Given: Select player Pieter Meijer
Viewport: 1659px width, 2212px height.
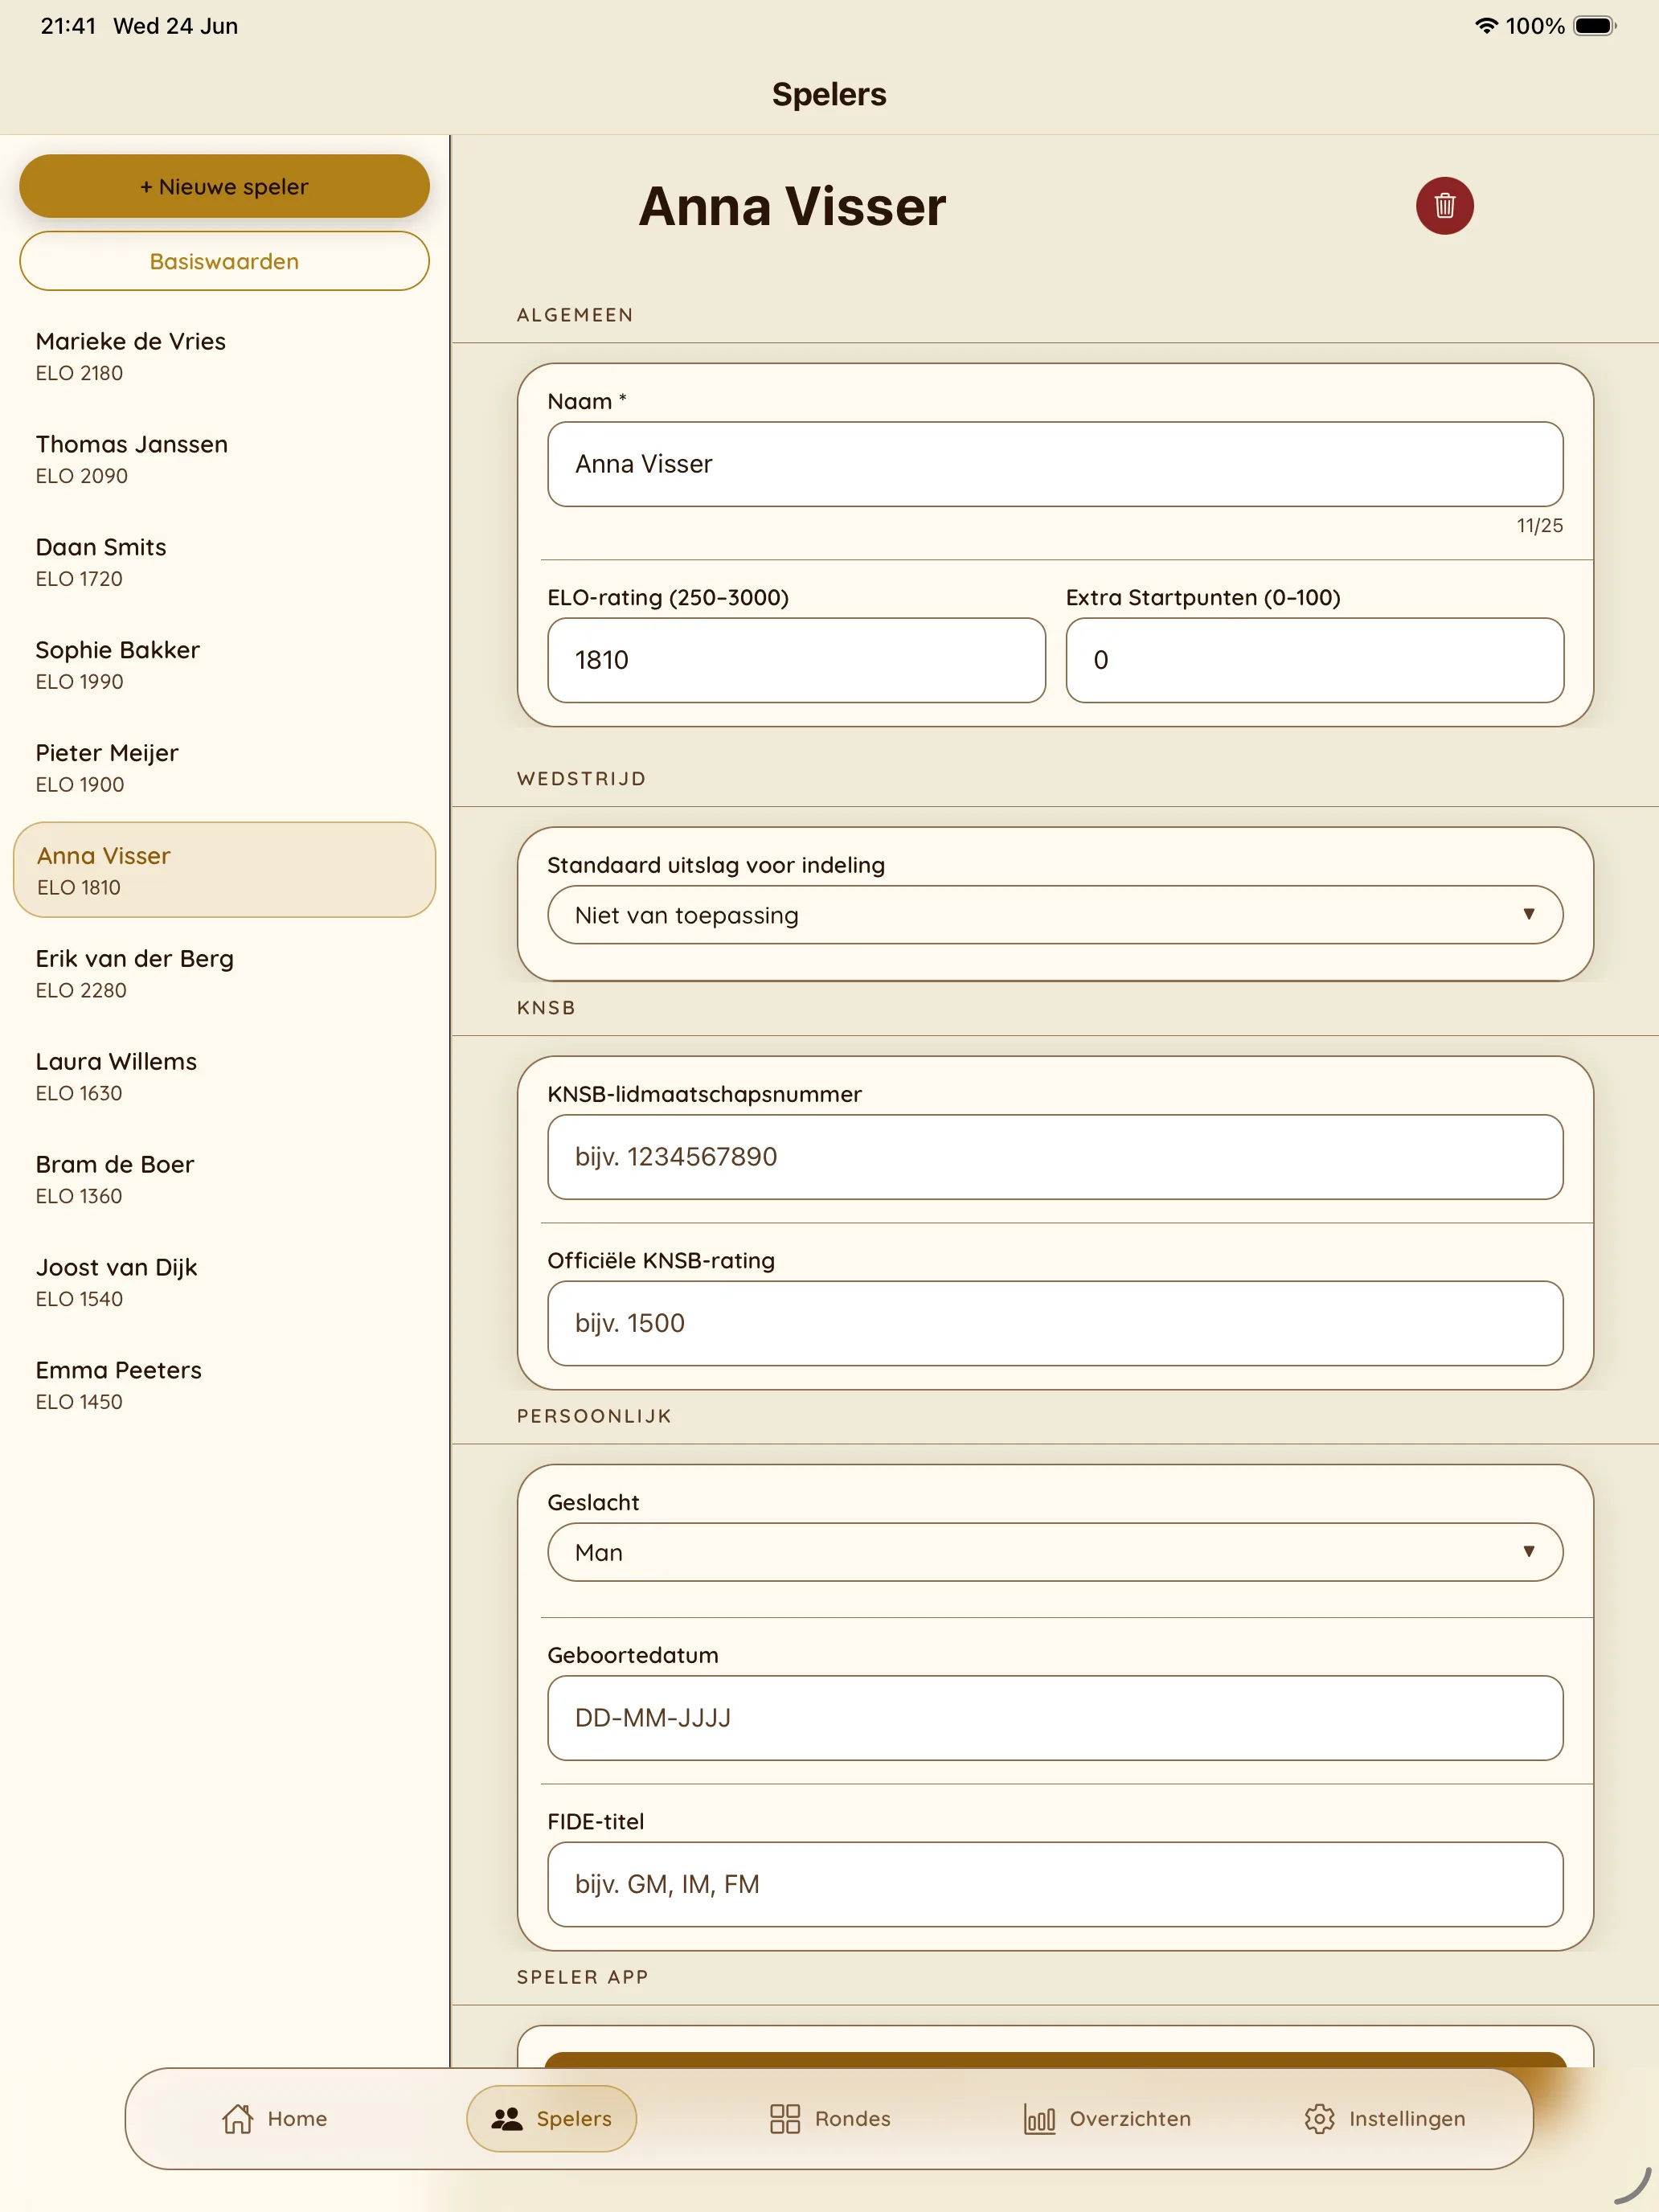Looking at the screenshot, I should (x=224, y=768).
